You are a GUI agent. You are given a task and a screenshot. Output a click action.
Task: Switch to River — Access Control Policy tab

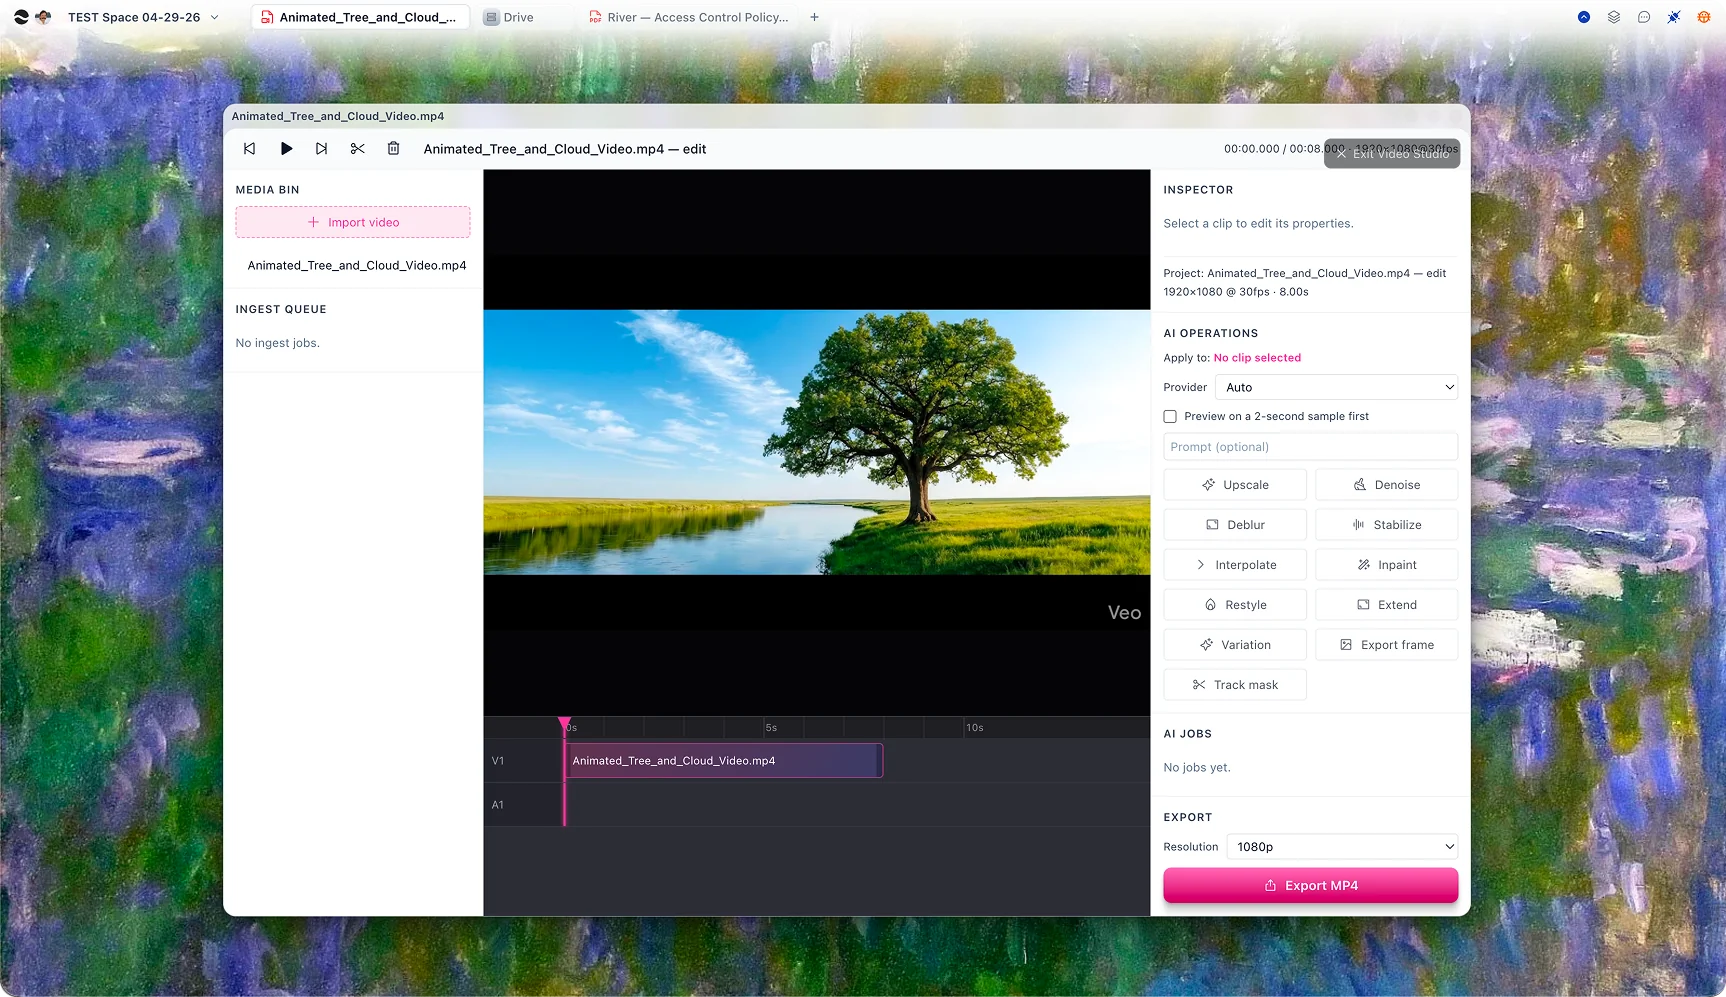689,17
